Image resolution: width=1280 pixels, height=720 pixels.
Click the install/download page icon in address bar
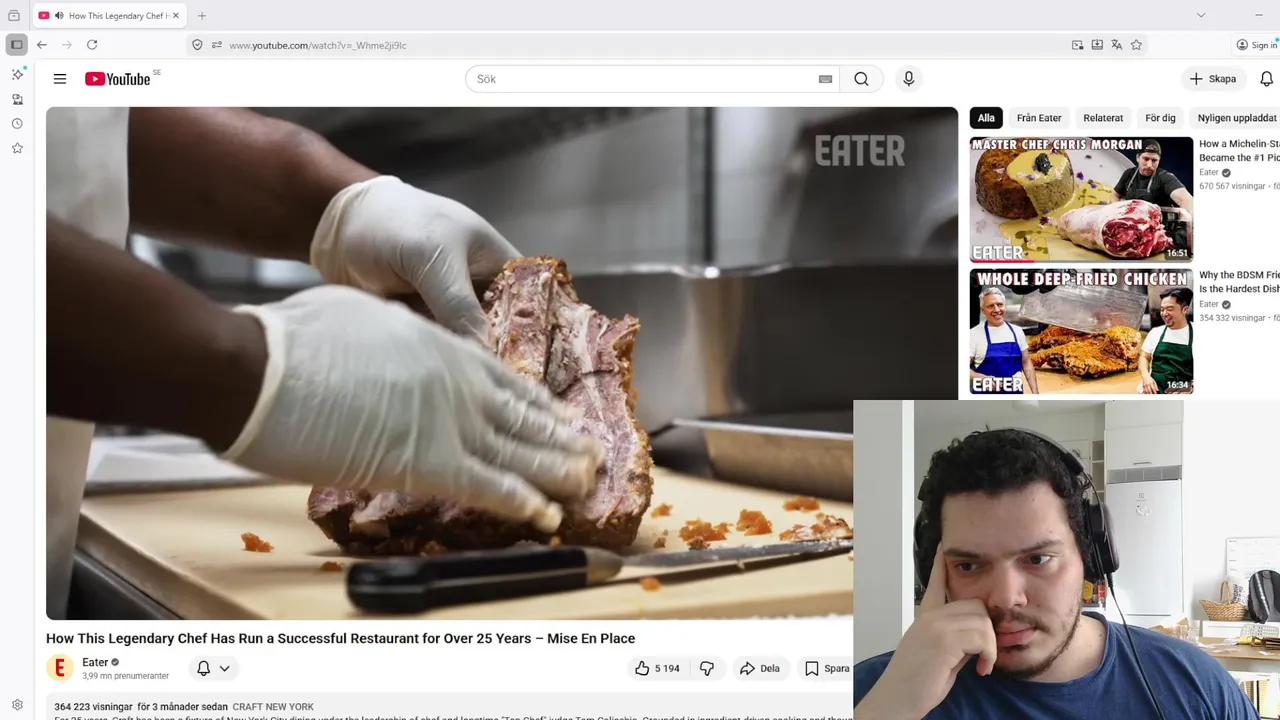[x=1097, y=45]
